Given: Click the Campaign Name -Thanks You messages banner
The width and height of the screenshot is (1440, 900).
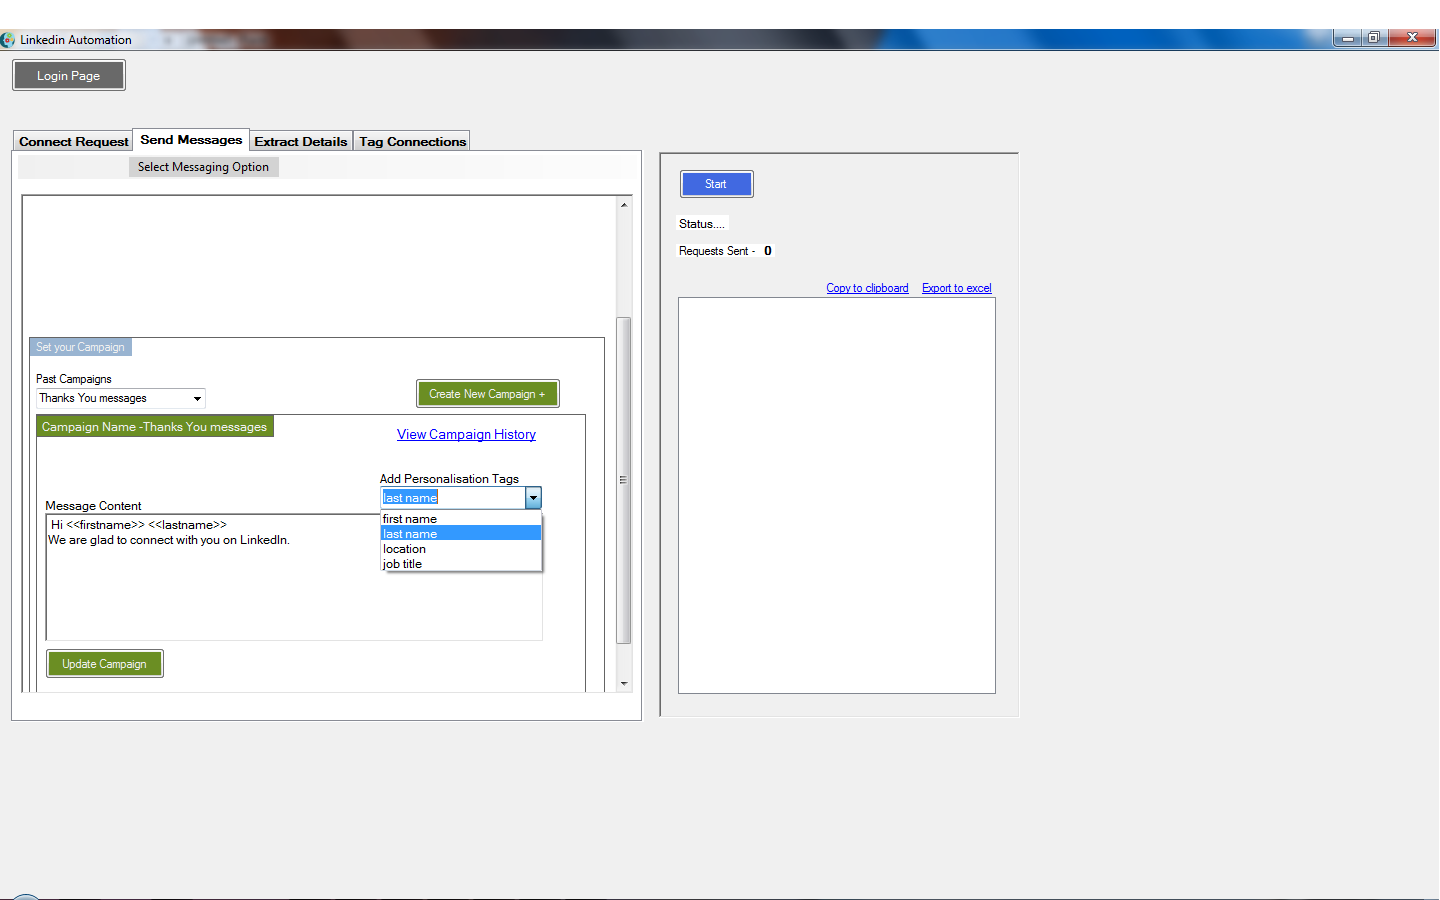Looking at the screenshot, I should coord(155,427).
